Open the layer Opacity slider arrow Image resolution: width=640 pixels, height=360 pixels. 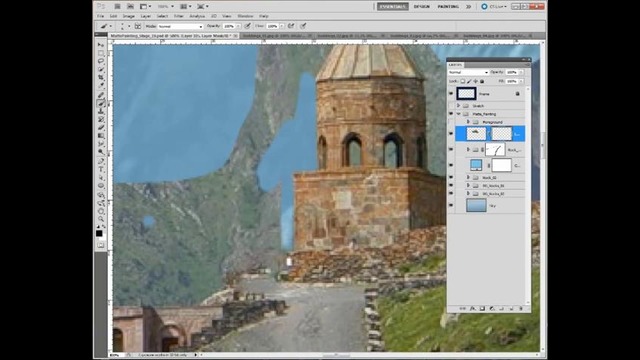(x=521, y=72)
